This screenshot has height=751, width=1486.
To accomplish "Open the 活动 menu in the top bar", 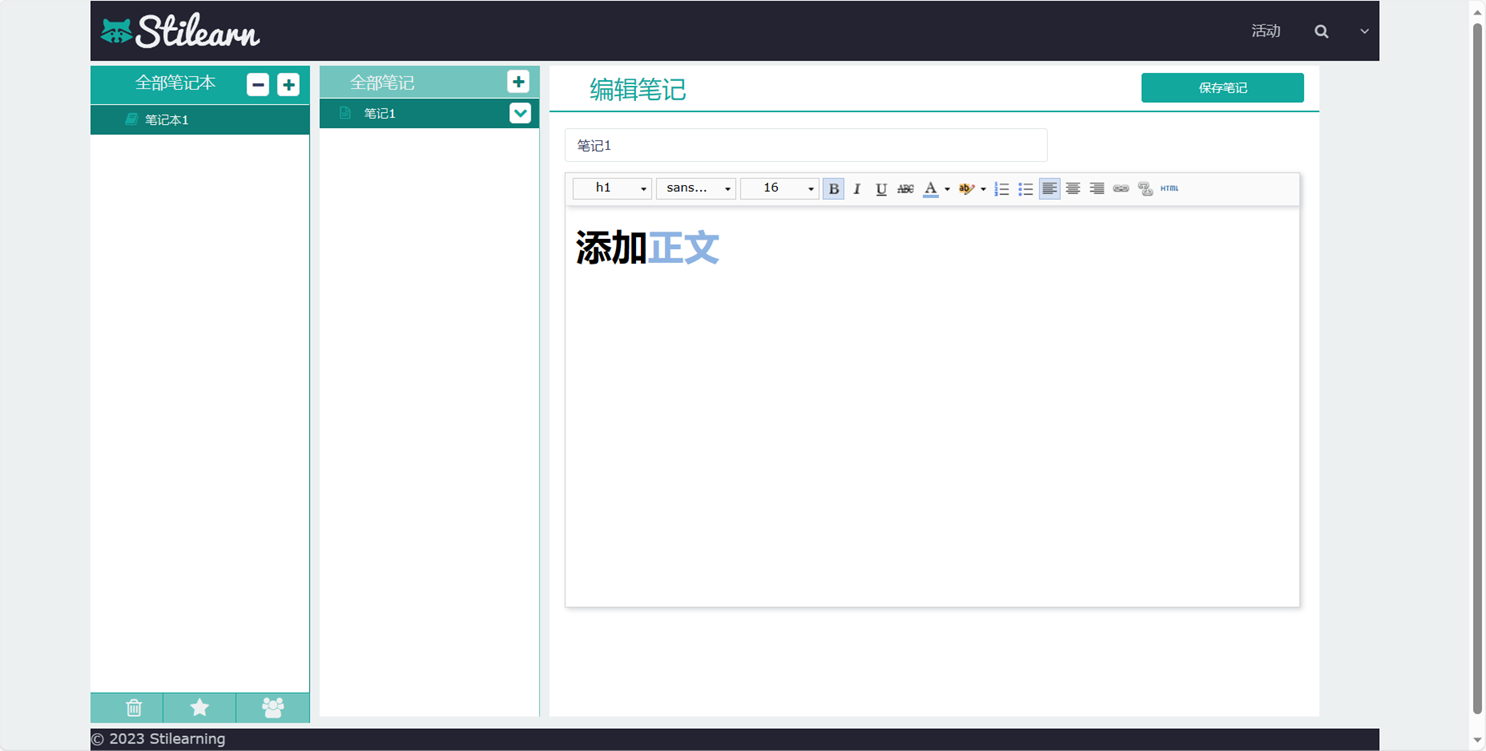I will (1266, 31).
